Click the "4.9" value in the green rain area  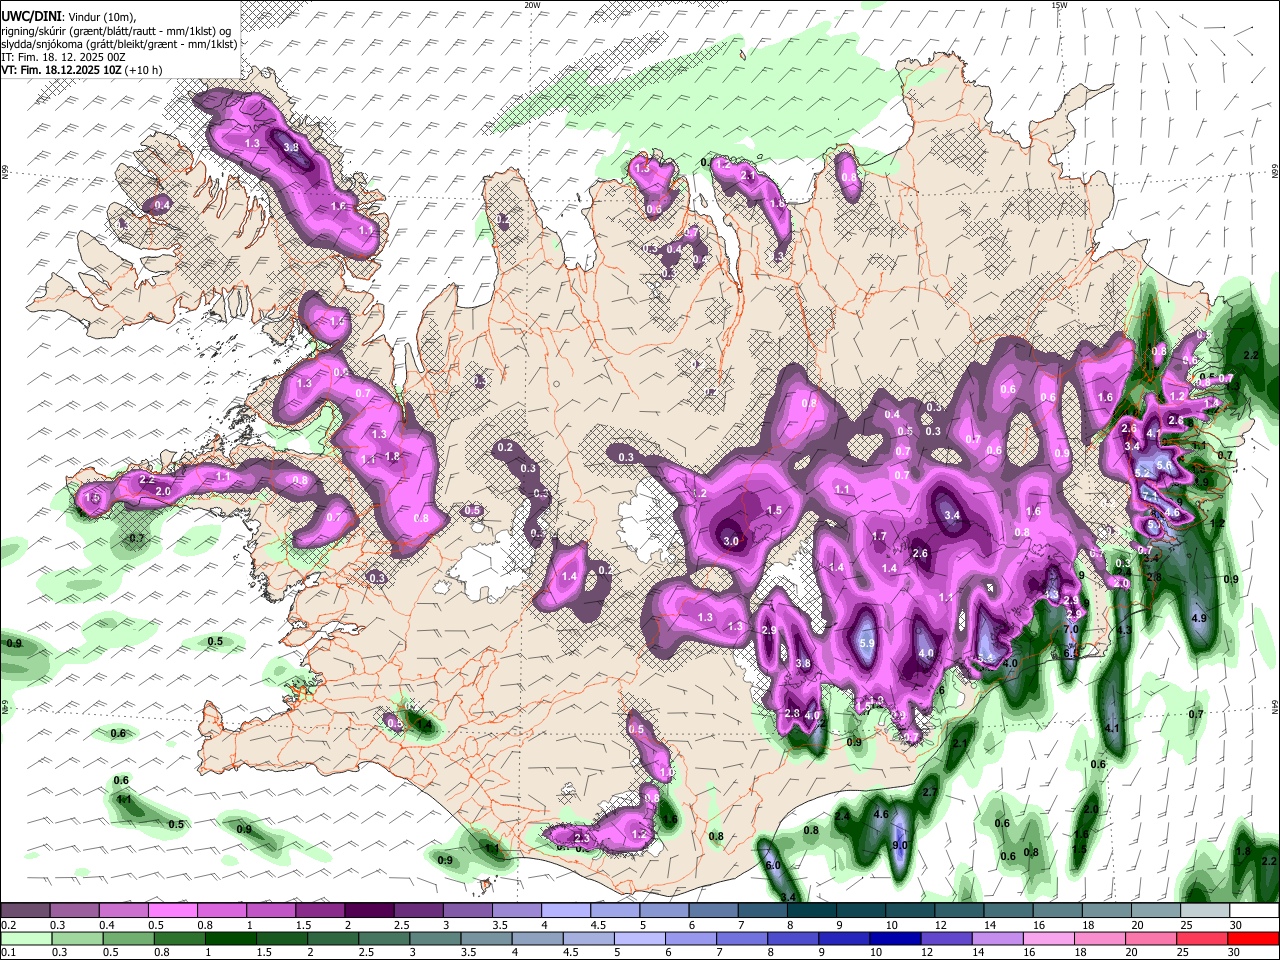pyautogui.click(x=1200, y=618)
